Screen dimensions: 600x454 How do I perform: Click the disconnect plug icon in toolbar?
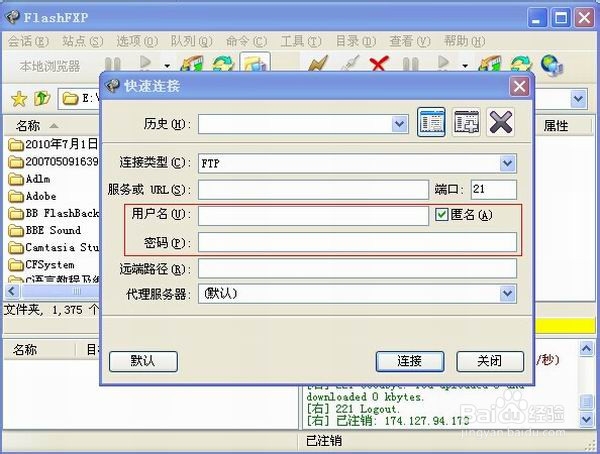350,64
